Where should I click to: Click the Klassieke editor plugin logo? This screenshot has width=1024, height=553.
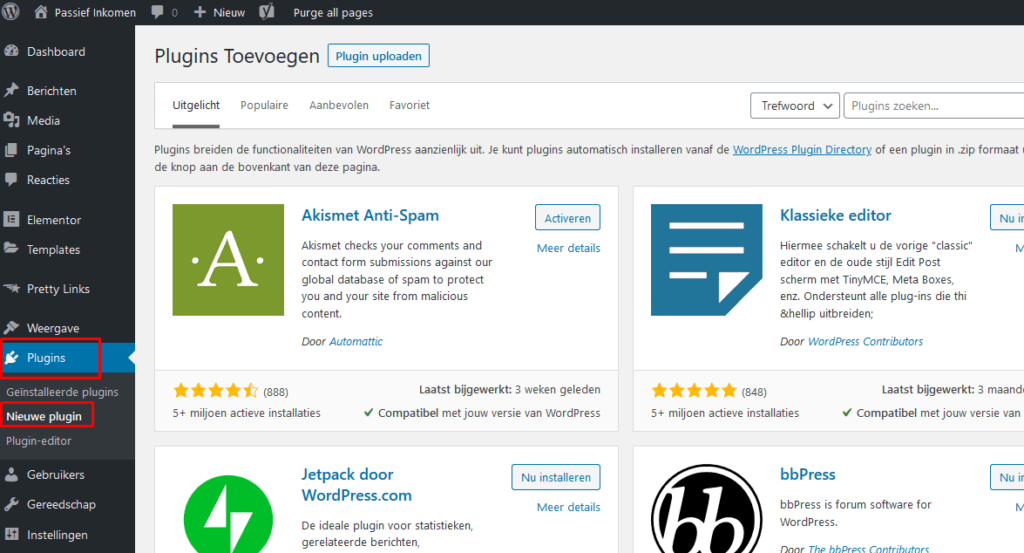point(707,260)
